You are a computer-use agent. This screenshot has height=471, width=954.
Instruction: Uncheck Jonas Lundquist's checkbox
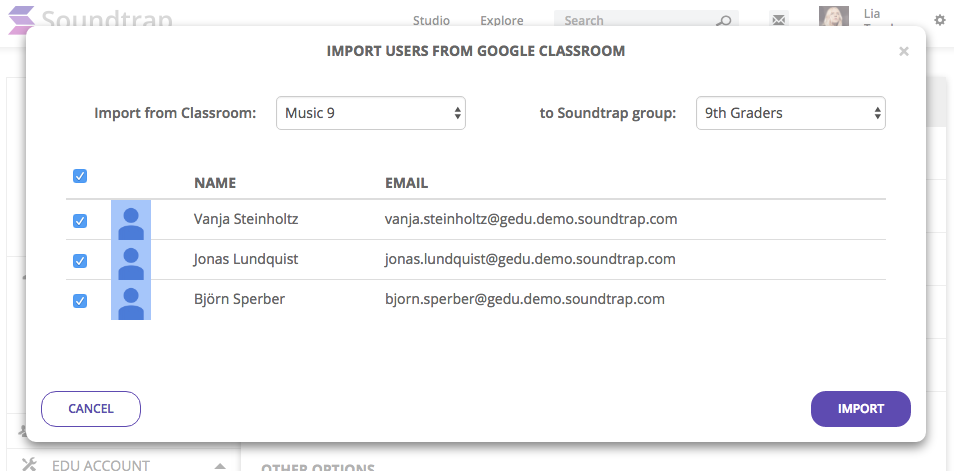coord(80,261)
